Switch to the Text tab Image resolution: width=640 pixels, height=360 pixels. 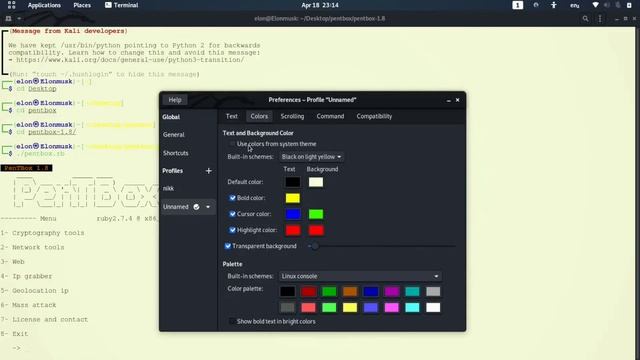tap(231, 116)
